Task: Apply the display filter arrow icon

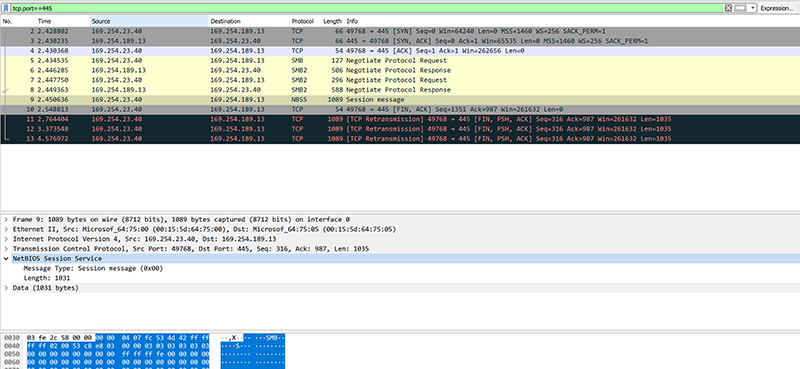Action: [740, 8]
